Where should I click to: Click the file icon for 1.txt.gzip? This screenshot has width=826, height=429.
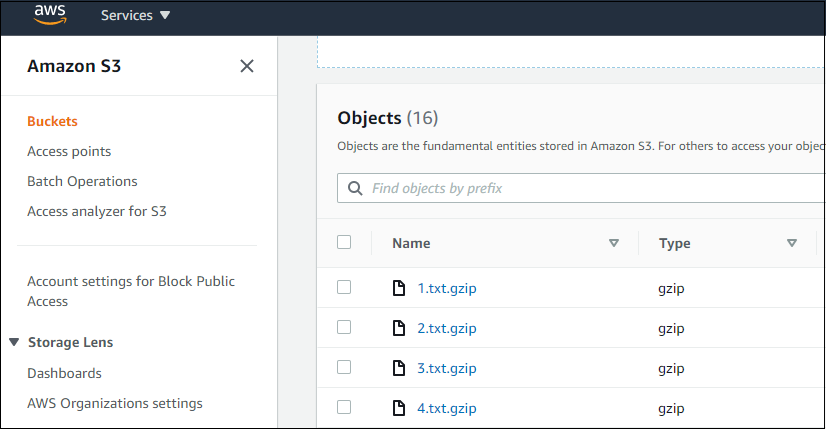tap(399, 288)
